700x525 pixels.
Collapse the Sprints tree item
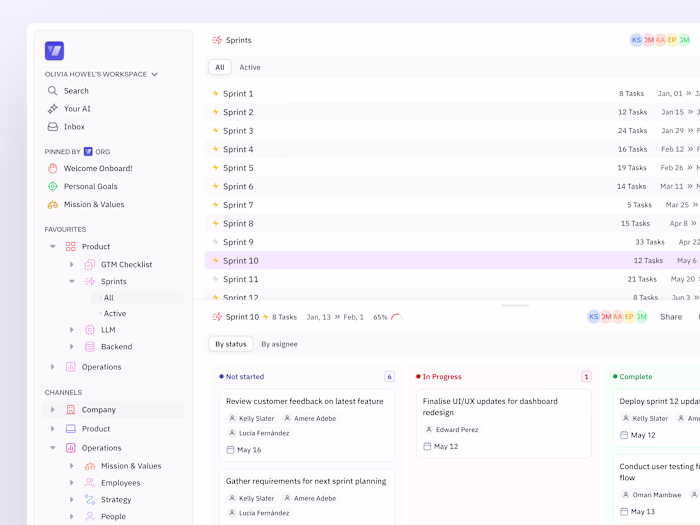[71, 281]
